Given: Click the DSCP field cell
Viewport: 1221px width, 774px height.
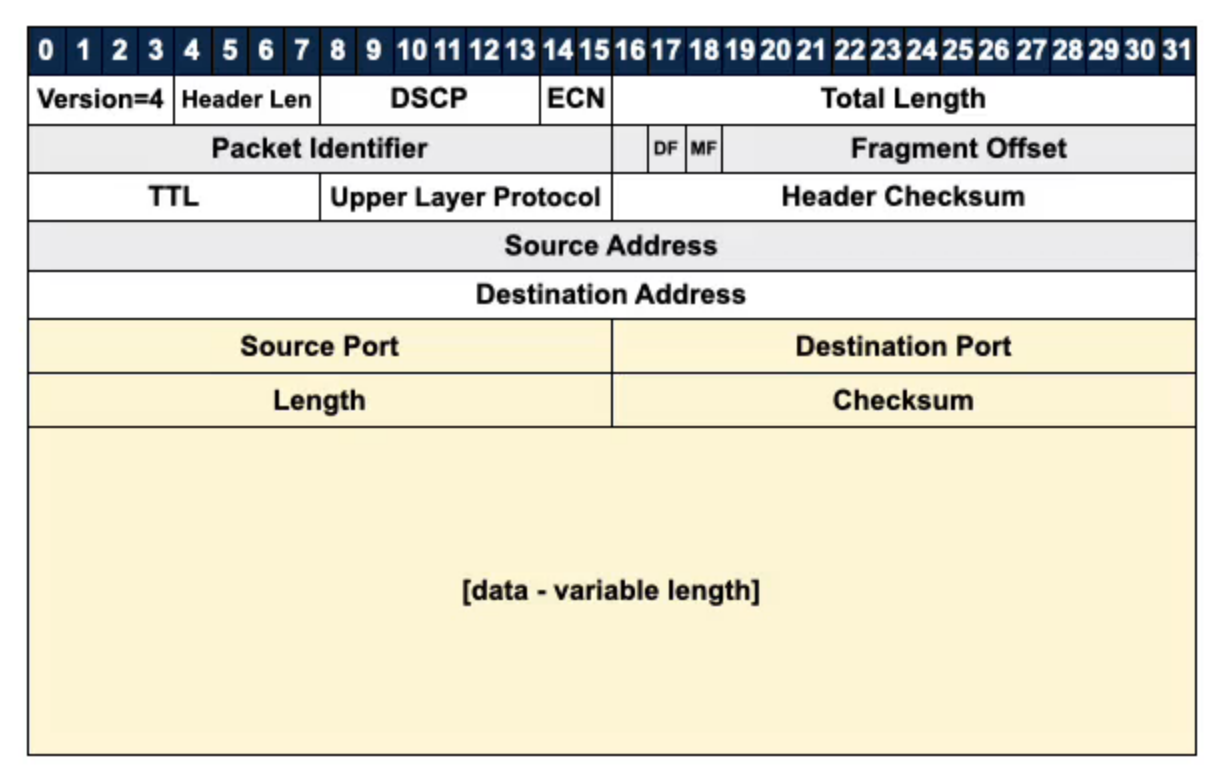Looking at the screenshot, I should click(x=429, y=100).
